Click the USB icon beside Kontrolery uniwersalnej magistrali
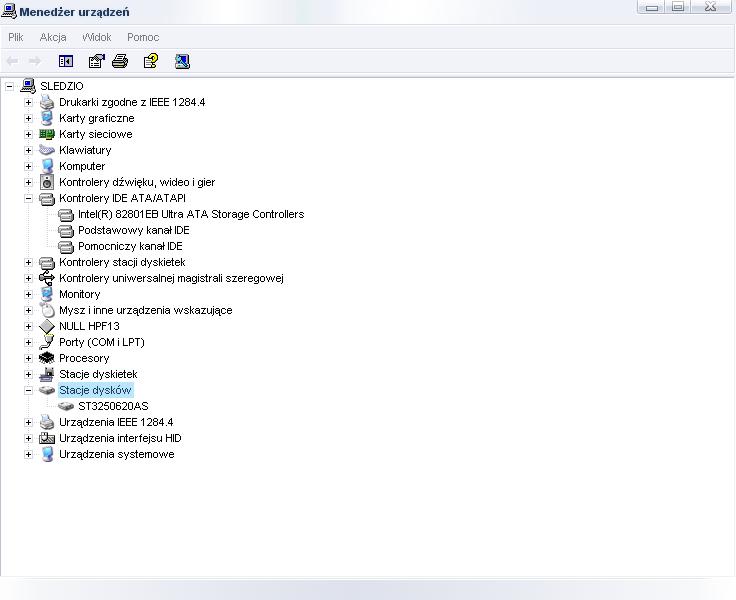The image size is (736, 600). [47, 278]
